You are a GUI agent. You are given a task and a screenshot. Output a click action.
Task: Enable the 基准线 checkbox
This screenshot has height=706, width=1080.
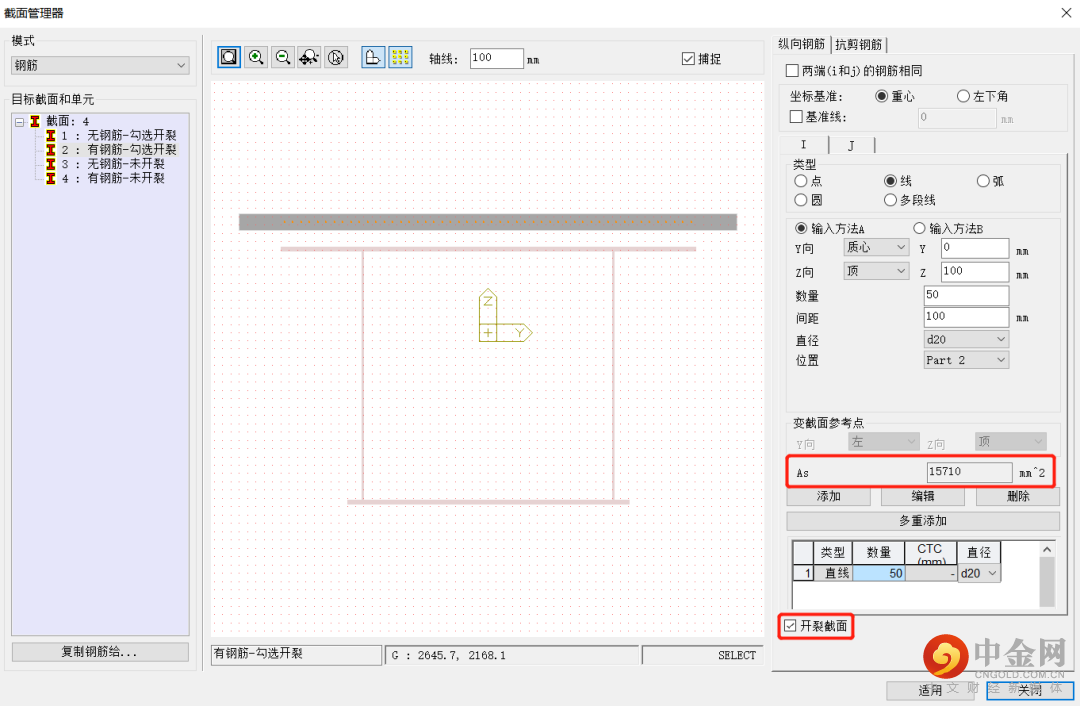point(796,116)
